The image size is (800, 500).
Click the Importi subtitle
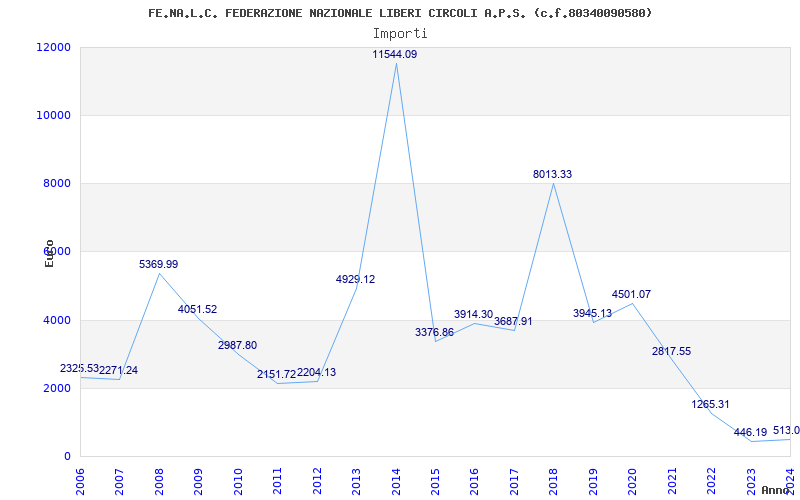click(x=400, y=34)
